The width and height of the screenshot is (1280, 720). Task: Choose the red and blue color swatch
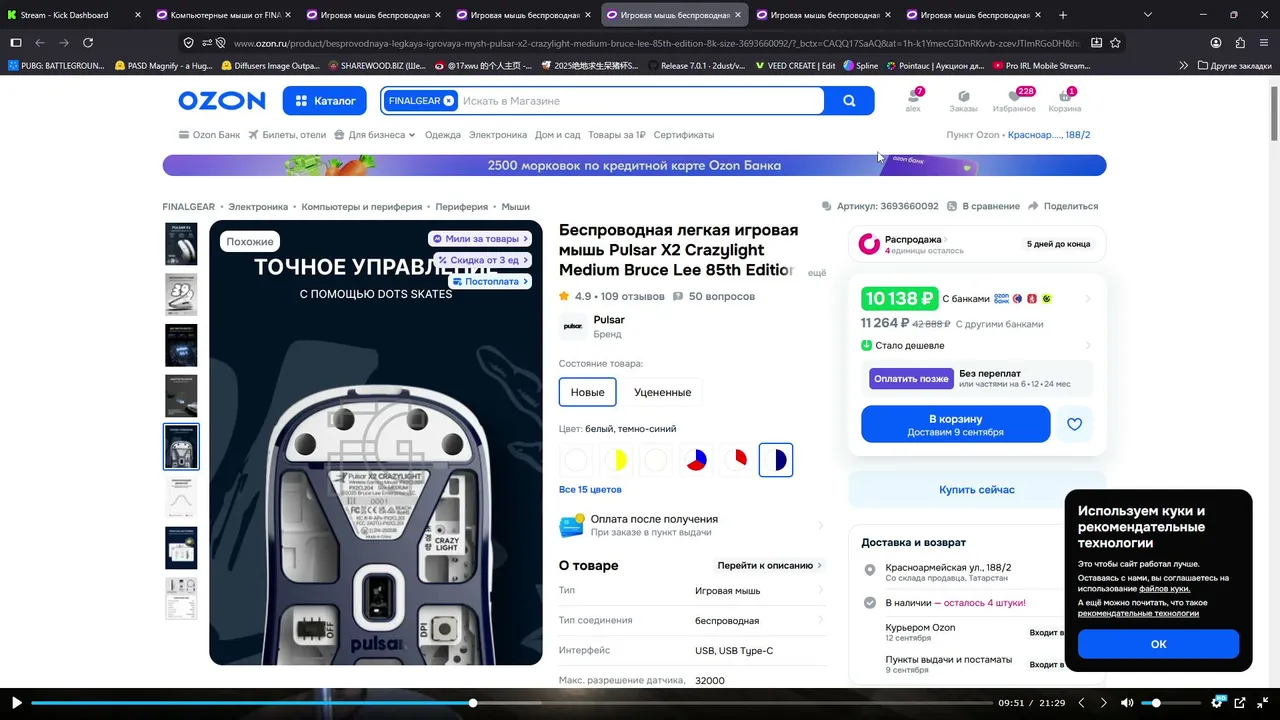coord(696,460)
